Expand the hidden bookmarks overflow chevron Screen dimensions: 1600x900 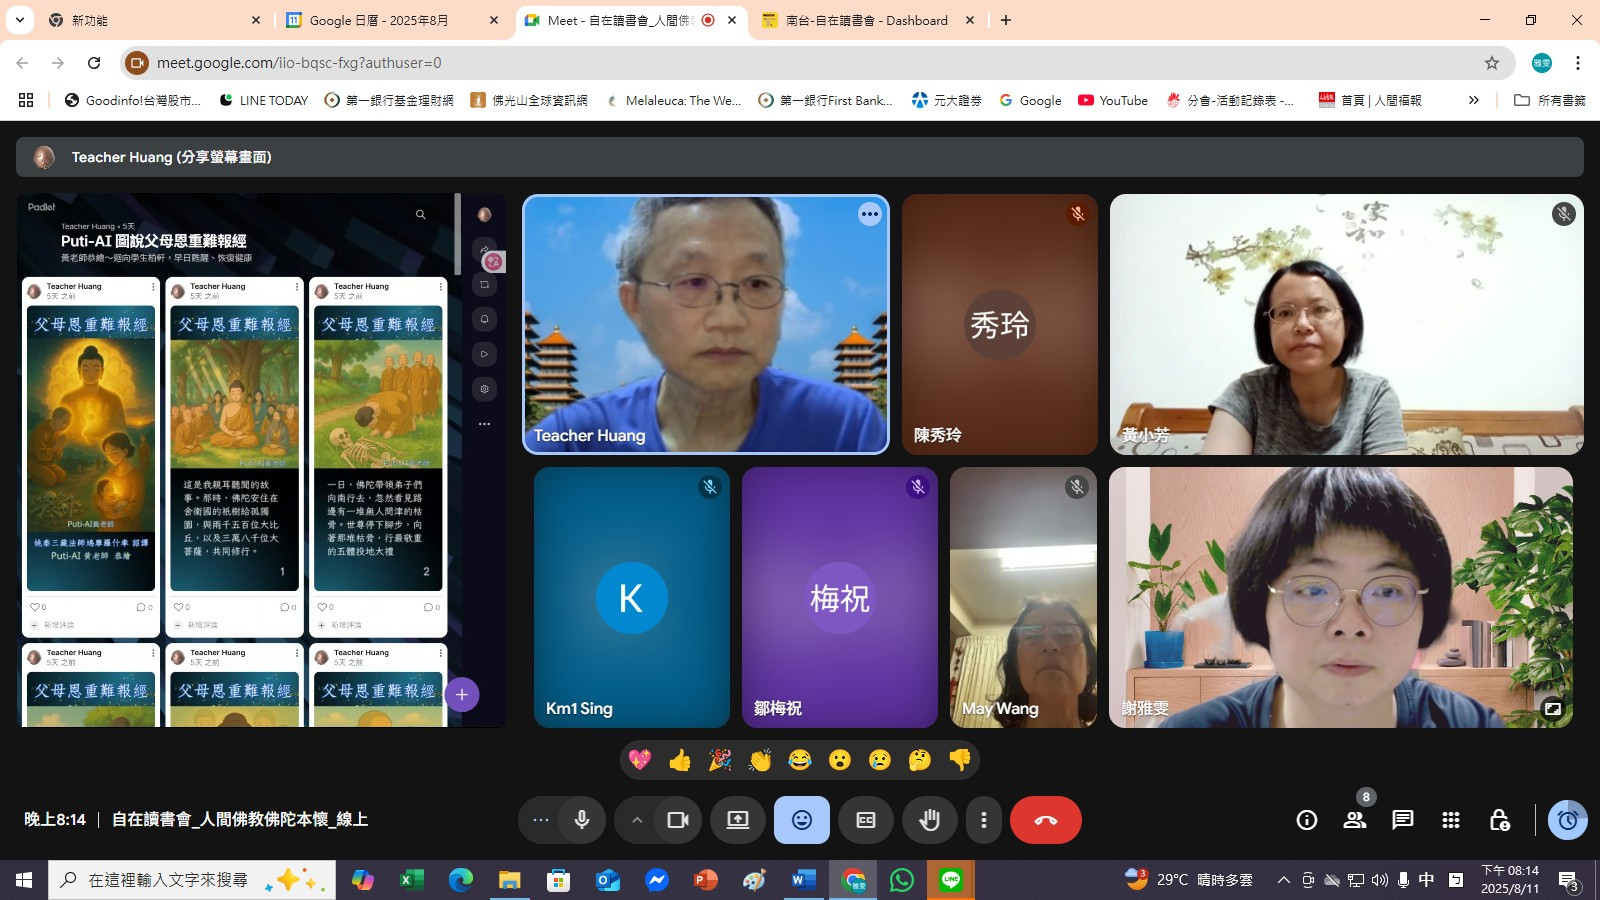coord(1473,100)
